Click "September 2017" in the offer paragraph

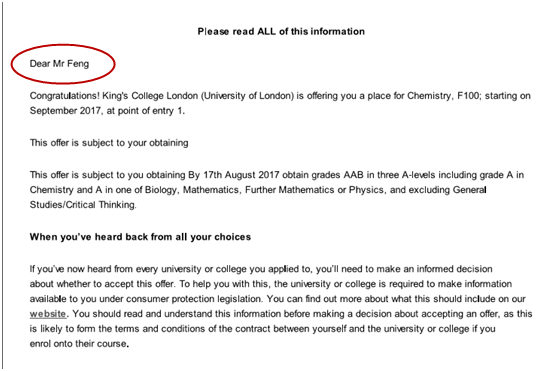pos(65,111)
